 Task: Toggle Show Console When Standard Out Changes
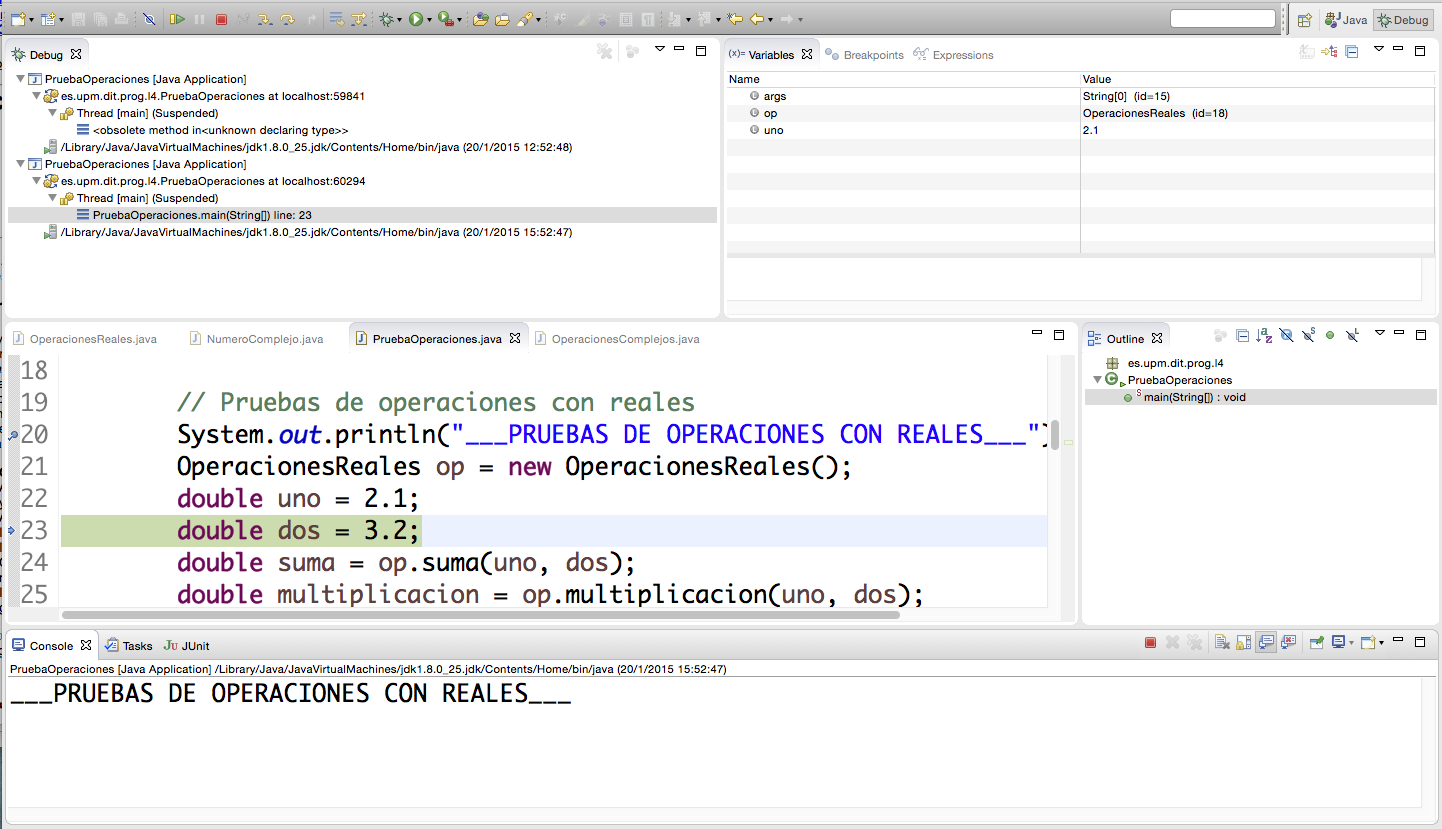pos(1266,643)
